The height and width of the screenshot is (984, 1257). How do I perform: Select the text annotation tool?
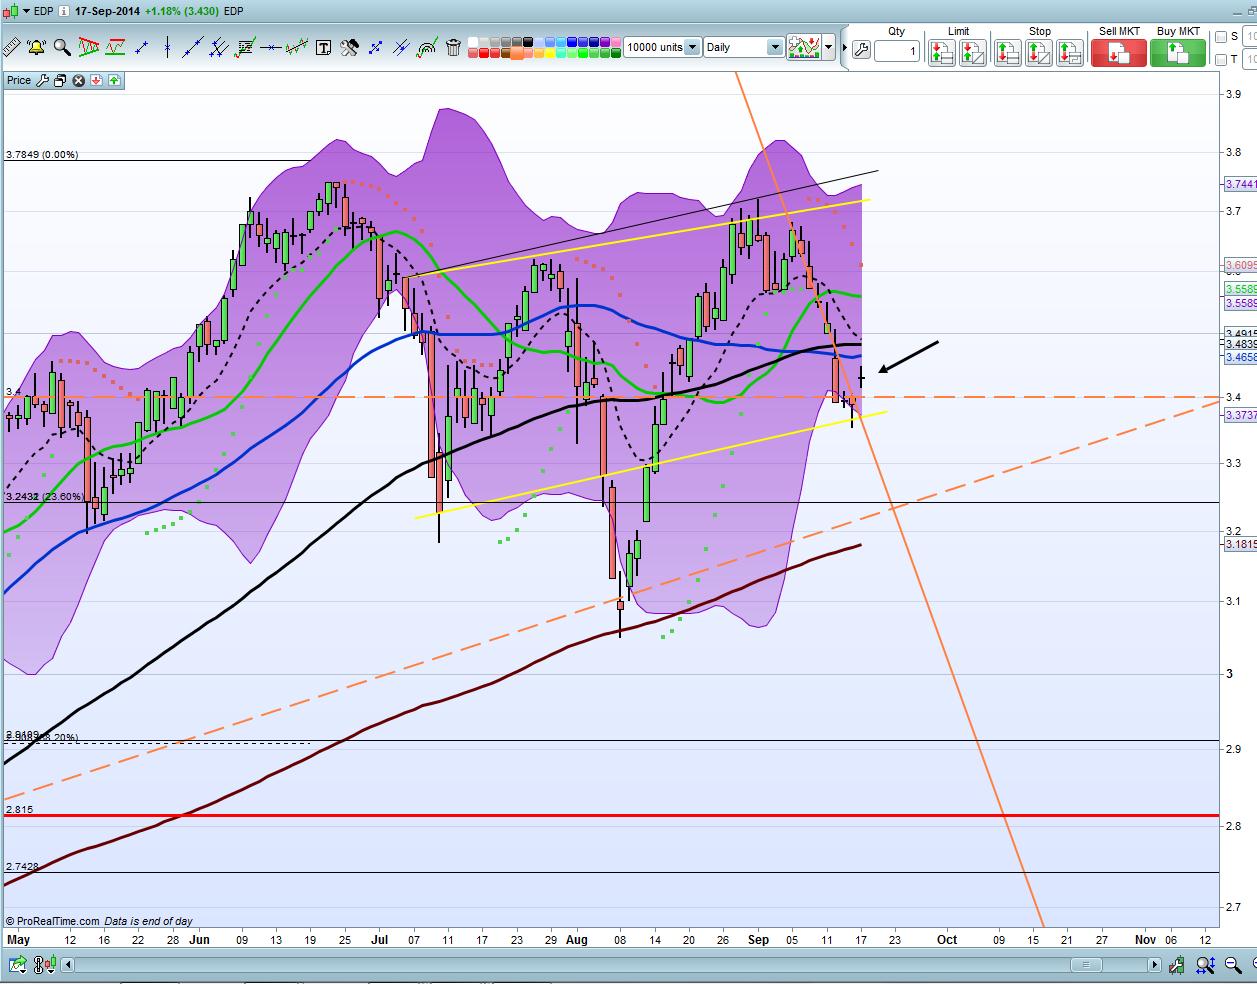(323, 48)
